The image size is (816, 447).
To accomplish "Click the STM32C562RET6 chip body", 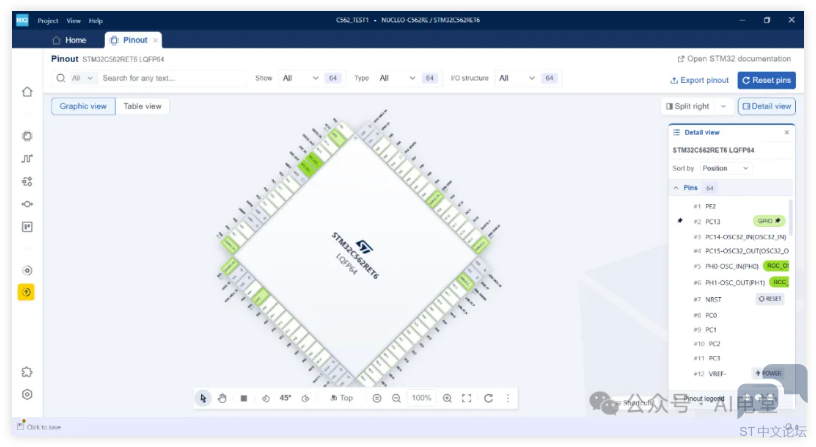I will (x=356, y=255).
